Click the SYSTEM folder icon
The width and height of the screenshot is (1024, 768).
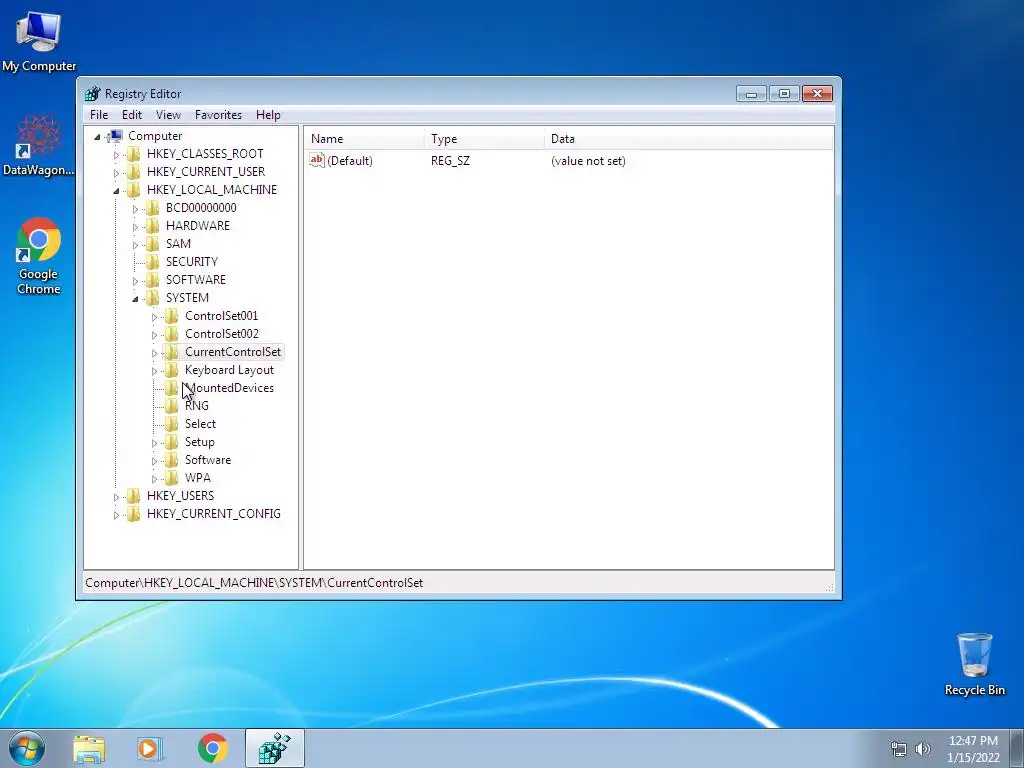(x=152, y=298)
